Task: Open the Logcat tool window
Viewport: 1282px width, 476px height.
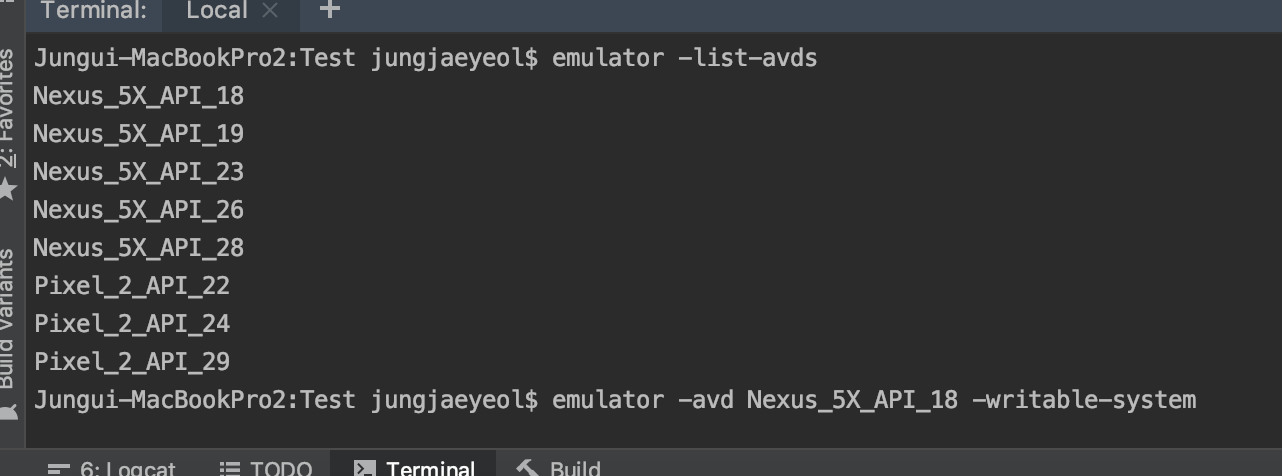Action: pos(112,467)
